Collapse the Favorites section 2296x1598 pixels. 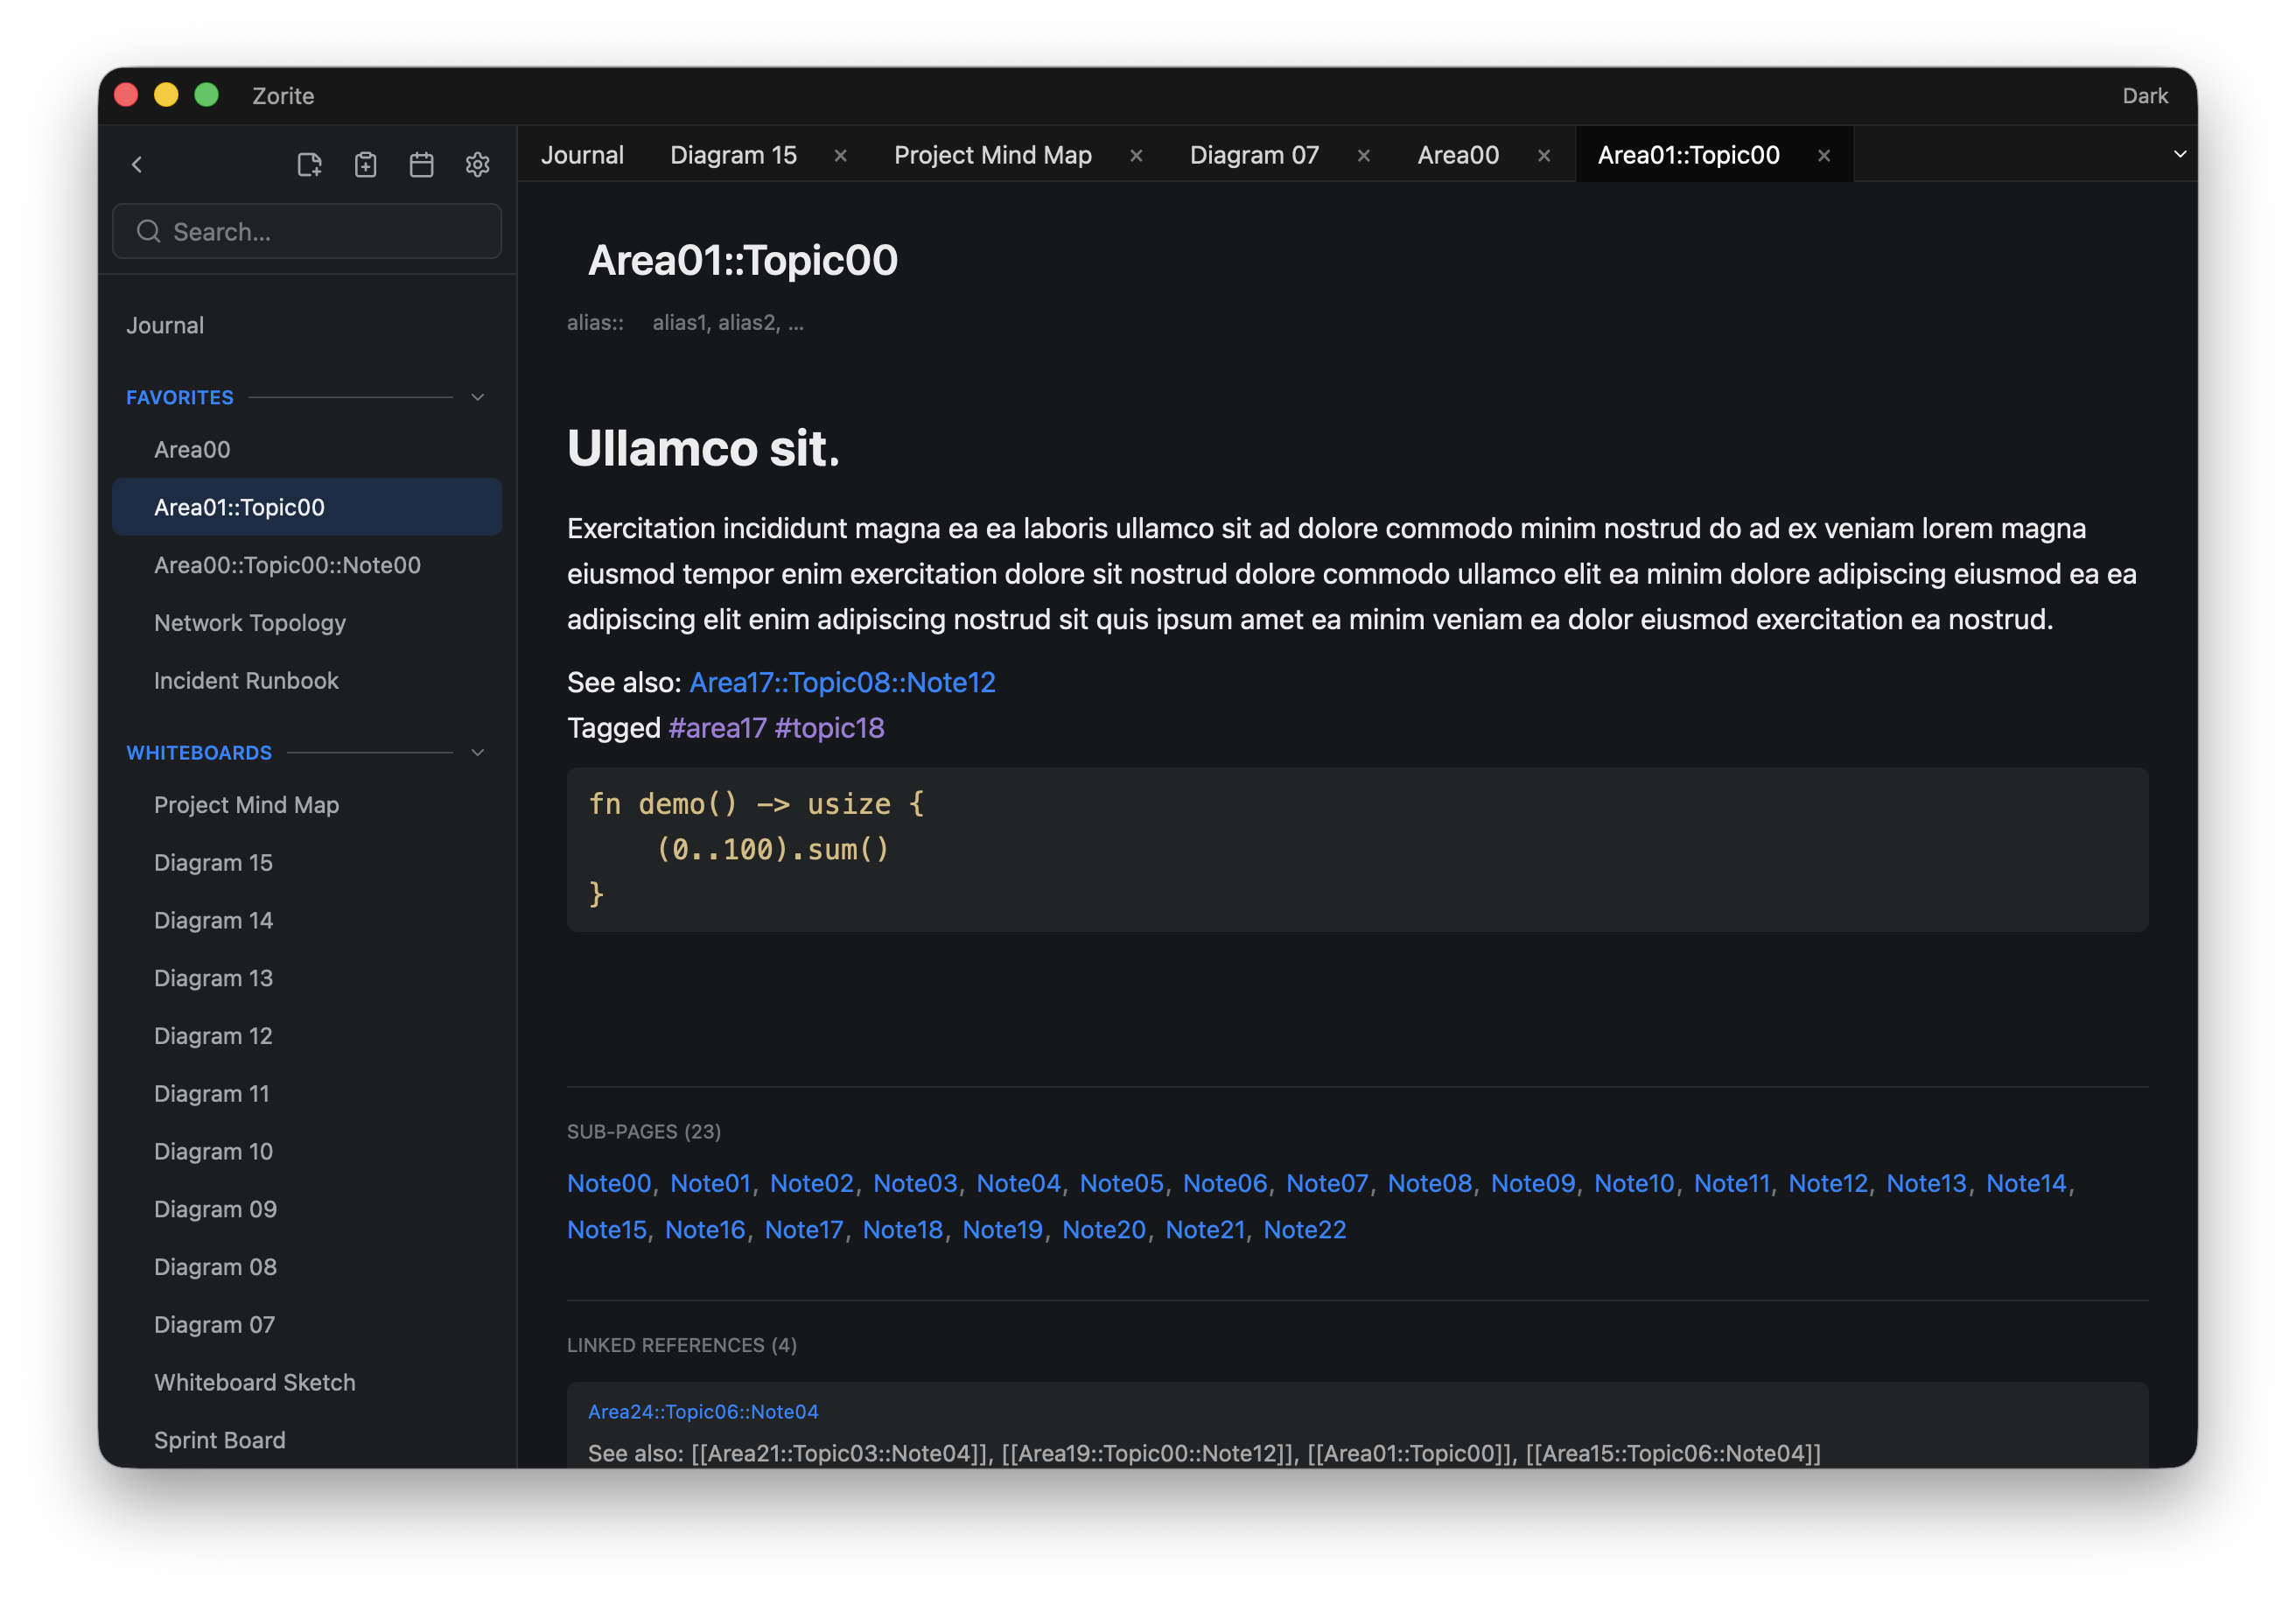click(477, 397)
